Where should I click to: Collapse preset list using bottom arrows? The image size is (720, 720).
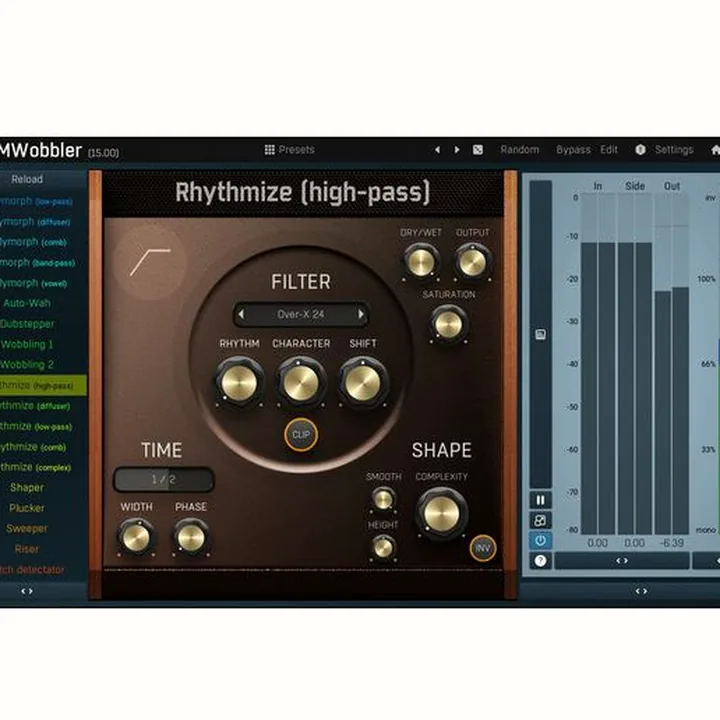pyautogui.click(x=27, y=591)
